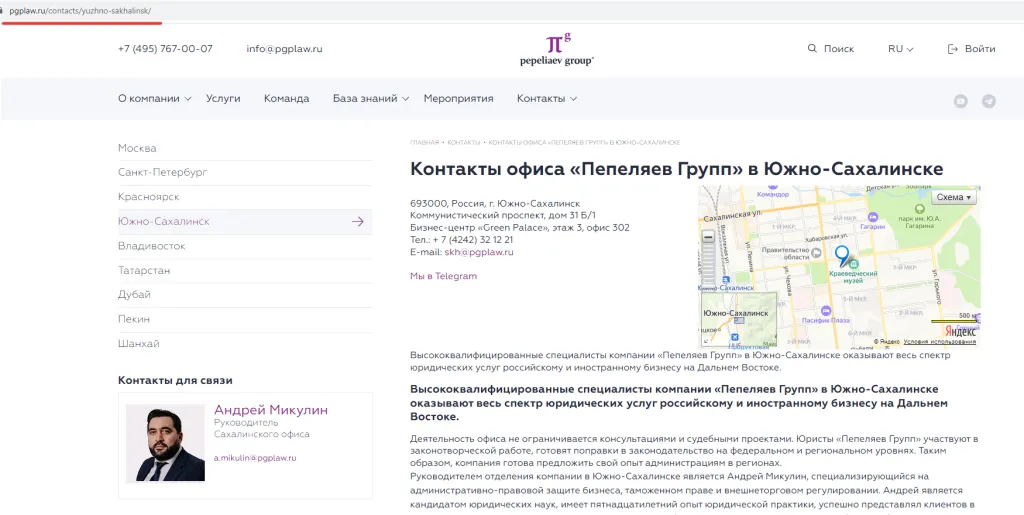The height and width of the screenshot is (515, 1024).
Task: Click the a.mikulin@pgplaw.ru email link
Action: pyautogui.click(x=255, y=458)
